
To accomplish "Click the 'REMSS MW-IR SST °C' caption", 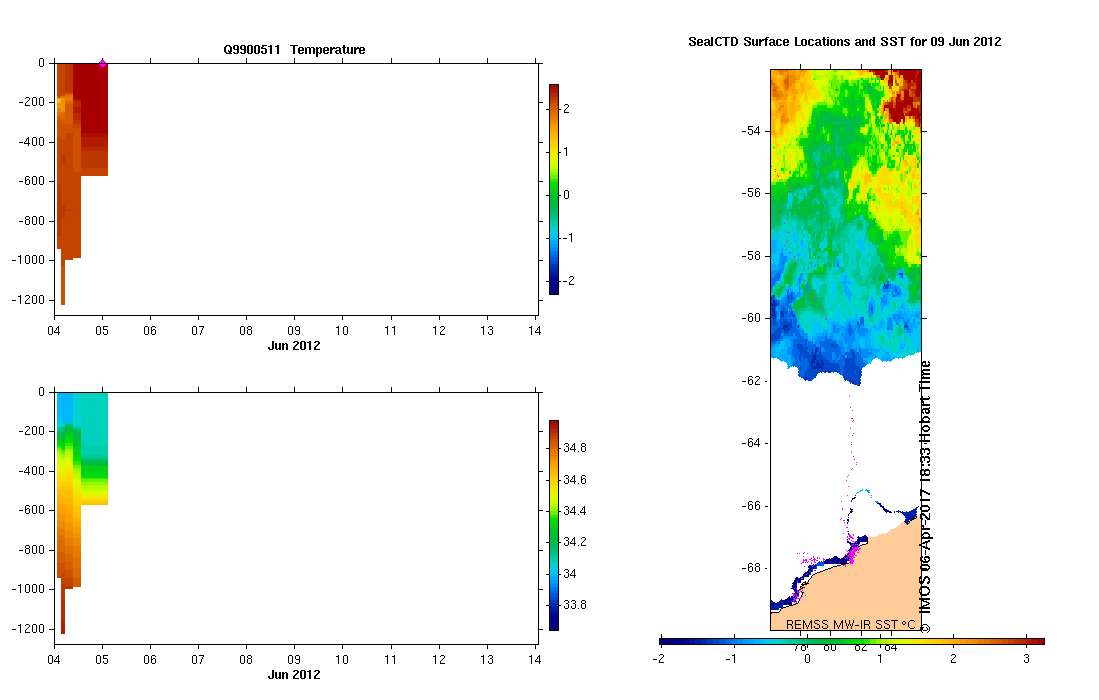I will pos(850,624).
